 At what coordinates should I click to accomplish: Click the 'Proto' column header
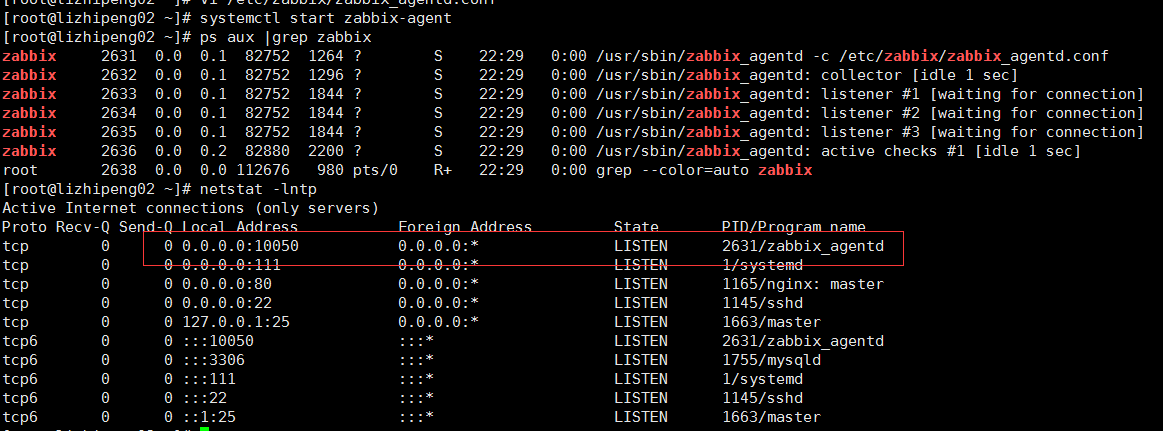24,226
